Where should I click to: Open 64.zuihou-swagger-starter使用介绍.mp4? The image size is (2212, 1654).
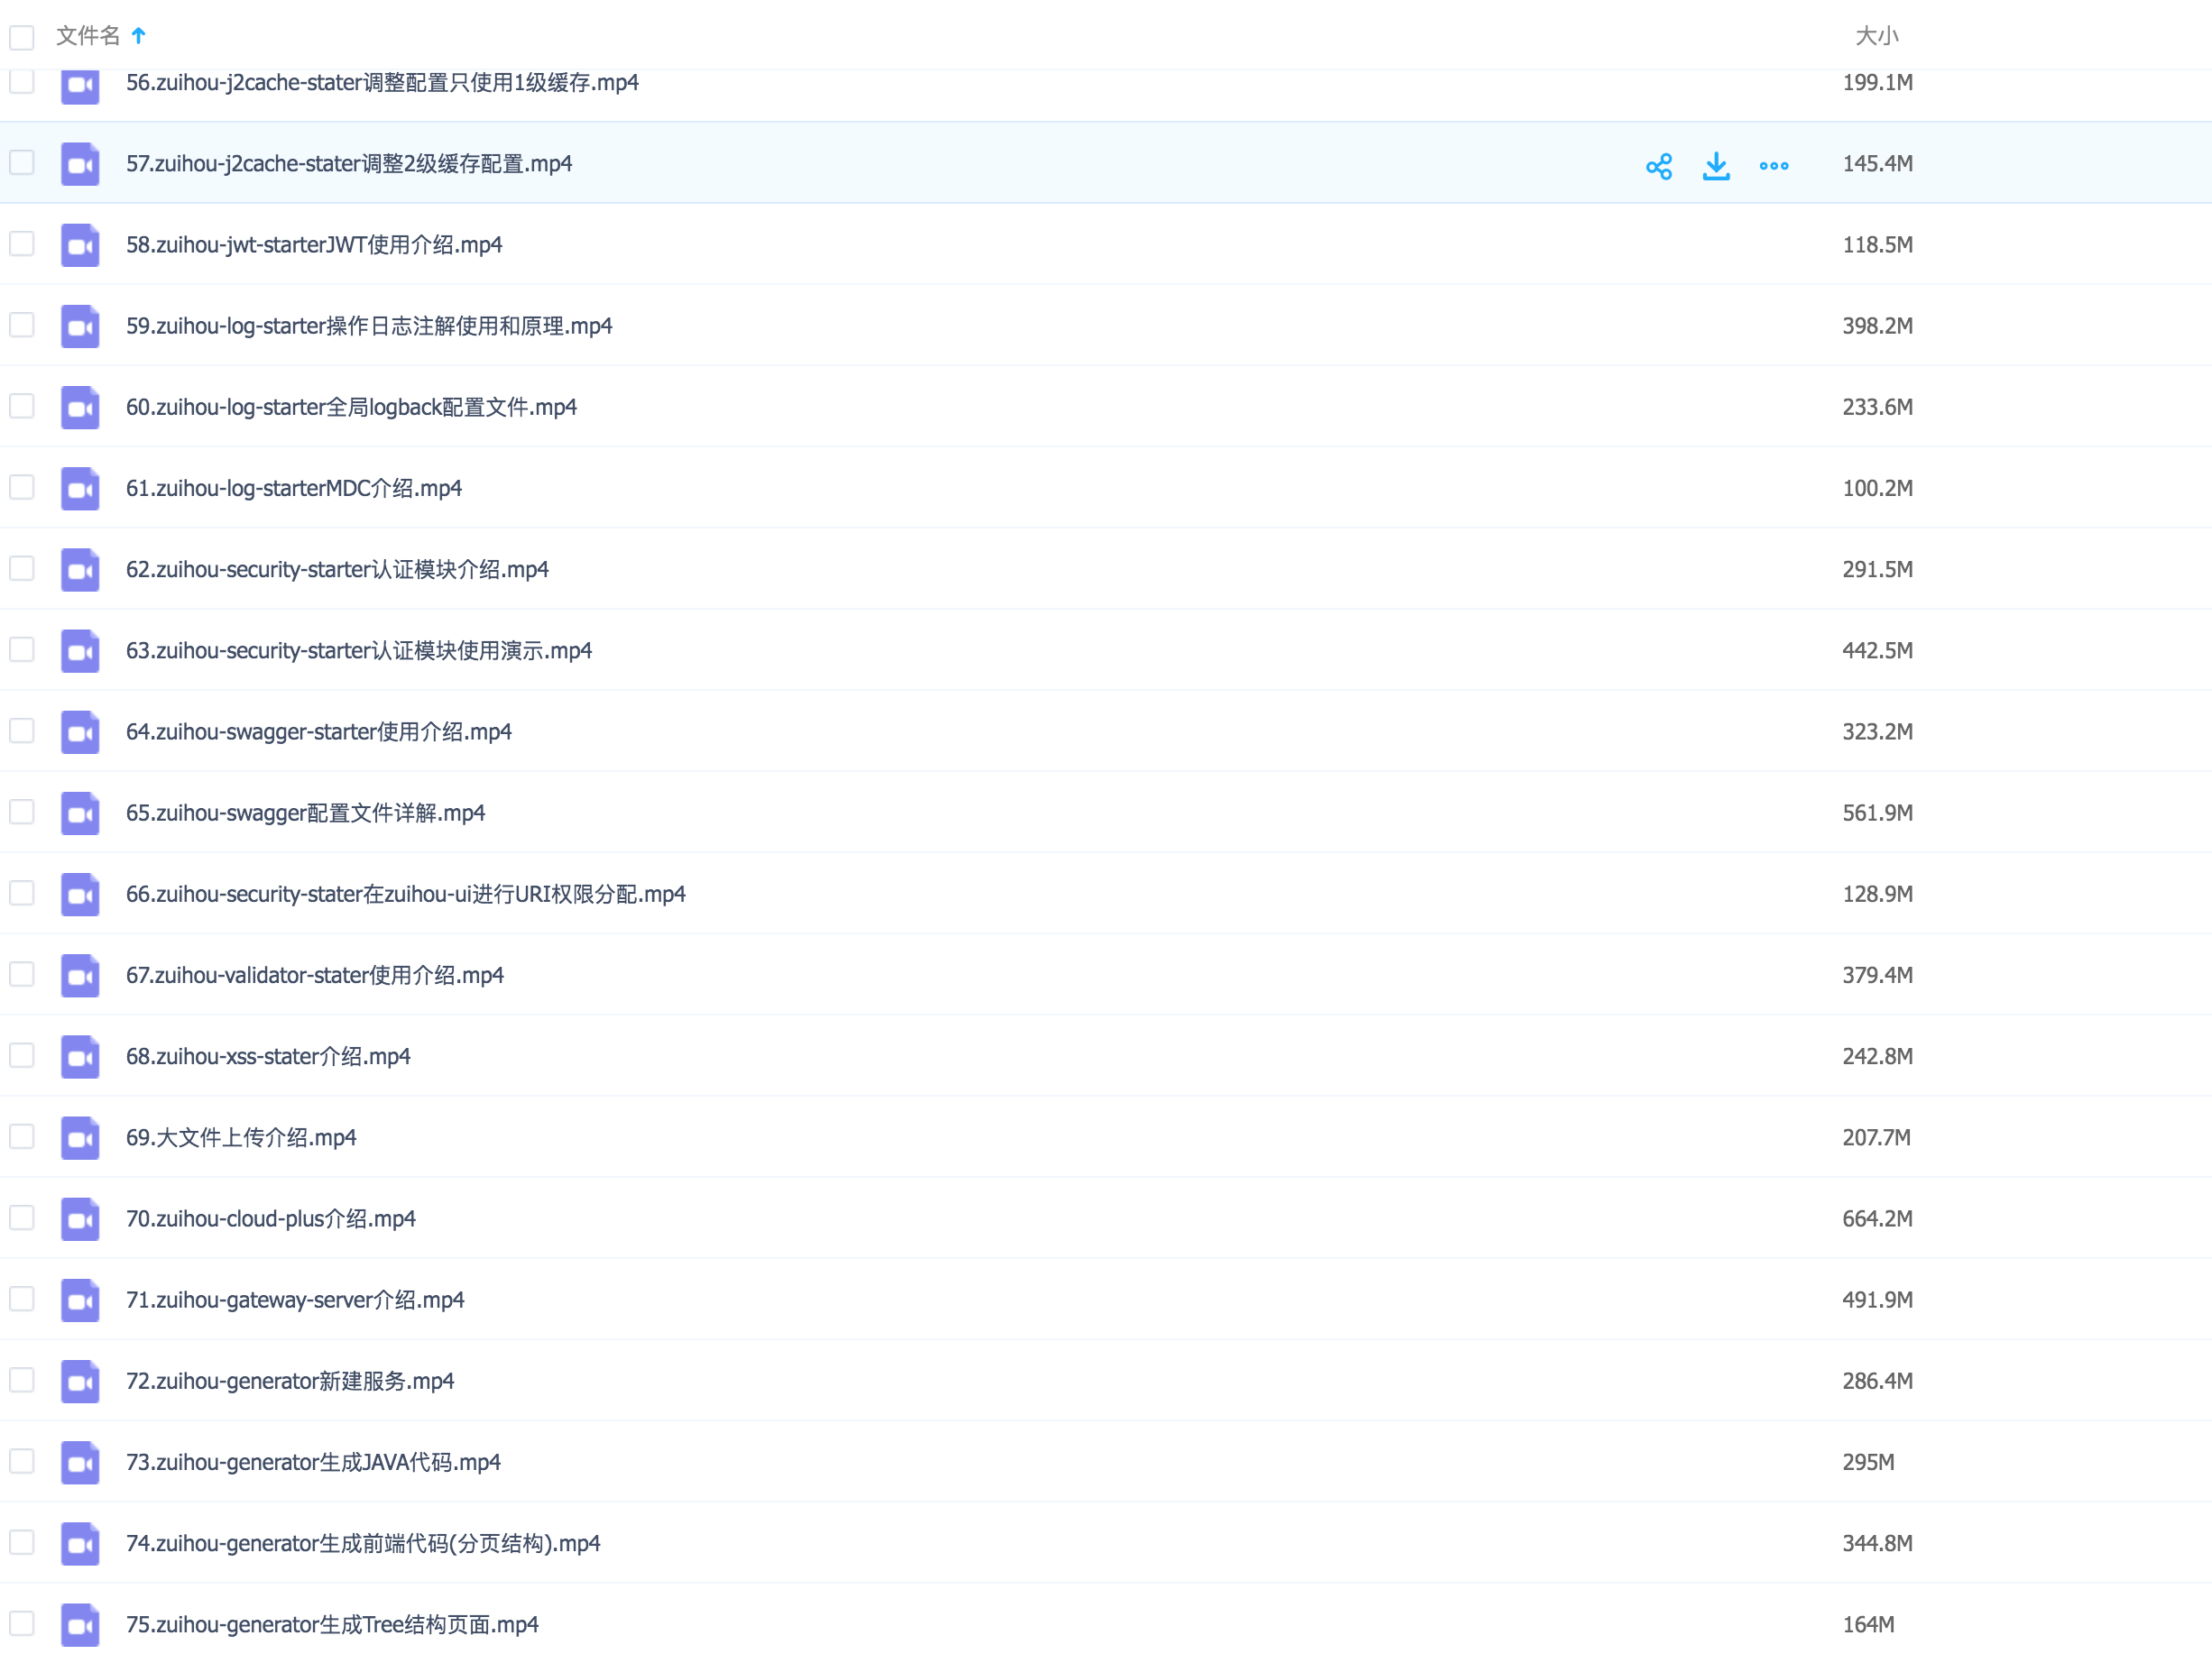[x=318, y=732]
